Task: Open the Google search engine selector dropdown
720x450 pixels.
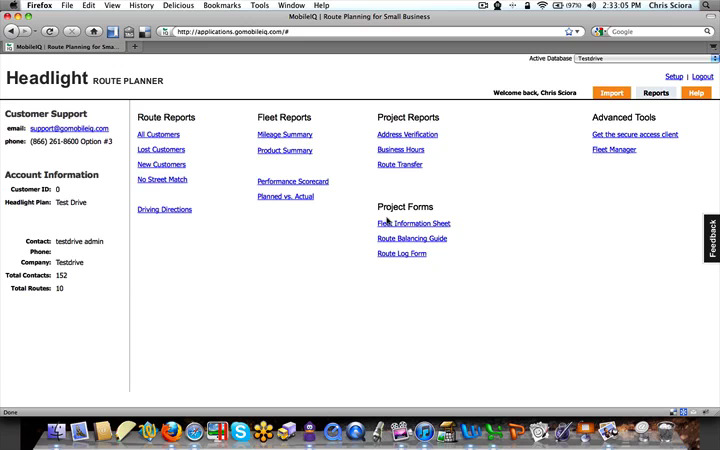Action: [x=601, y=31]
